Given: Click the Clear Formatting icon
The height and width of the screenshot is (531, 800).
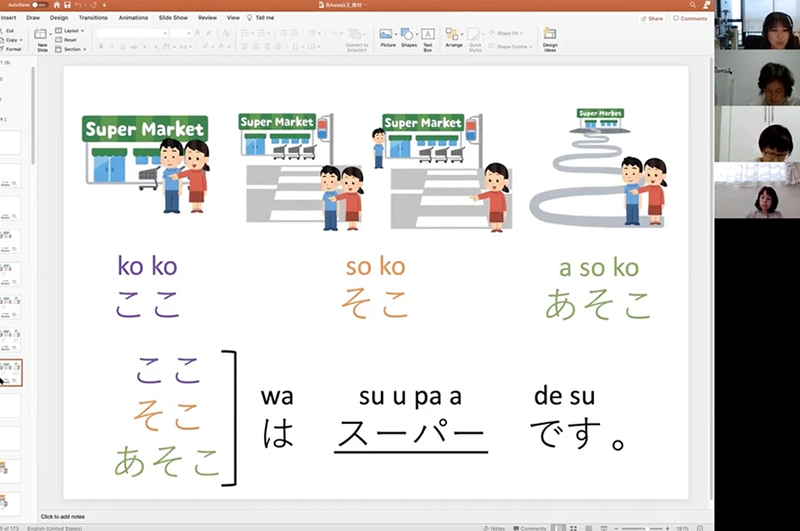Looking at the screenshot, I should 225,33.
